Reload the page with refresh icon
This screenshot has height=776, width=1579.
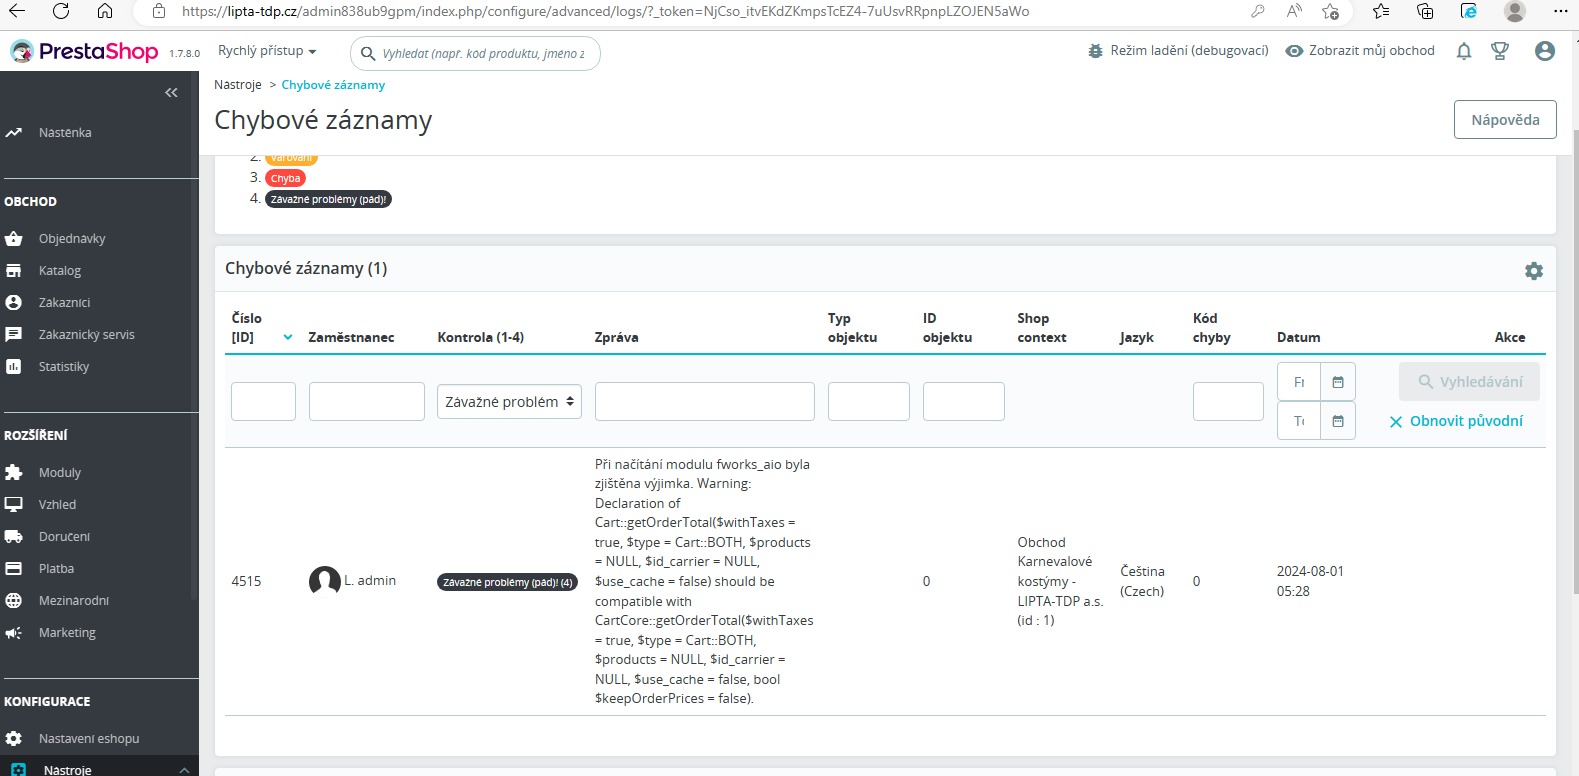[x=61, y=11]
